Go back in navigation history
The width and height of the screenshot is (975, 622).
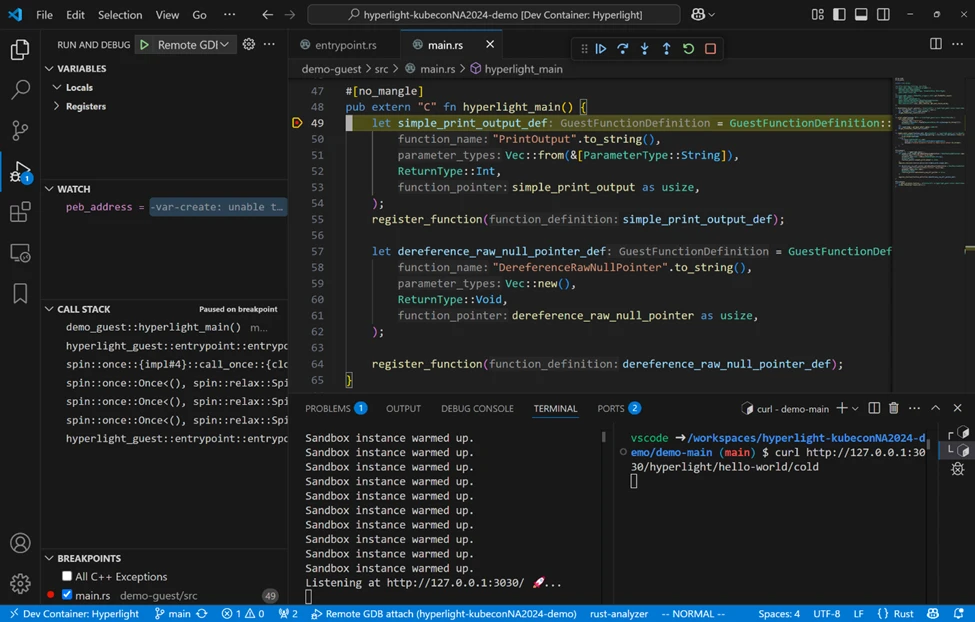point(267,14)
